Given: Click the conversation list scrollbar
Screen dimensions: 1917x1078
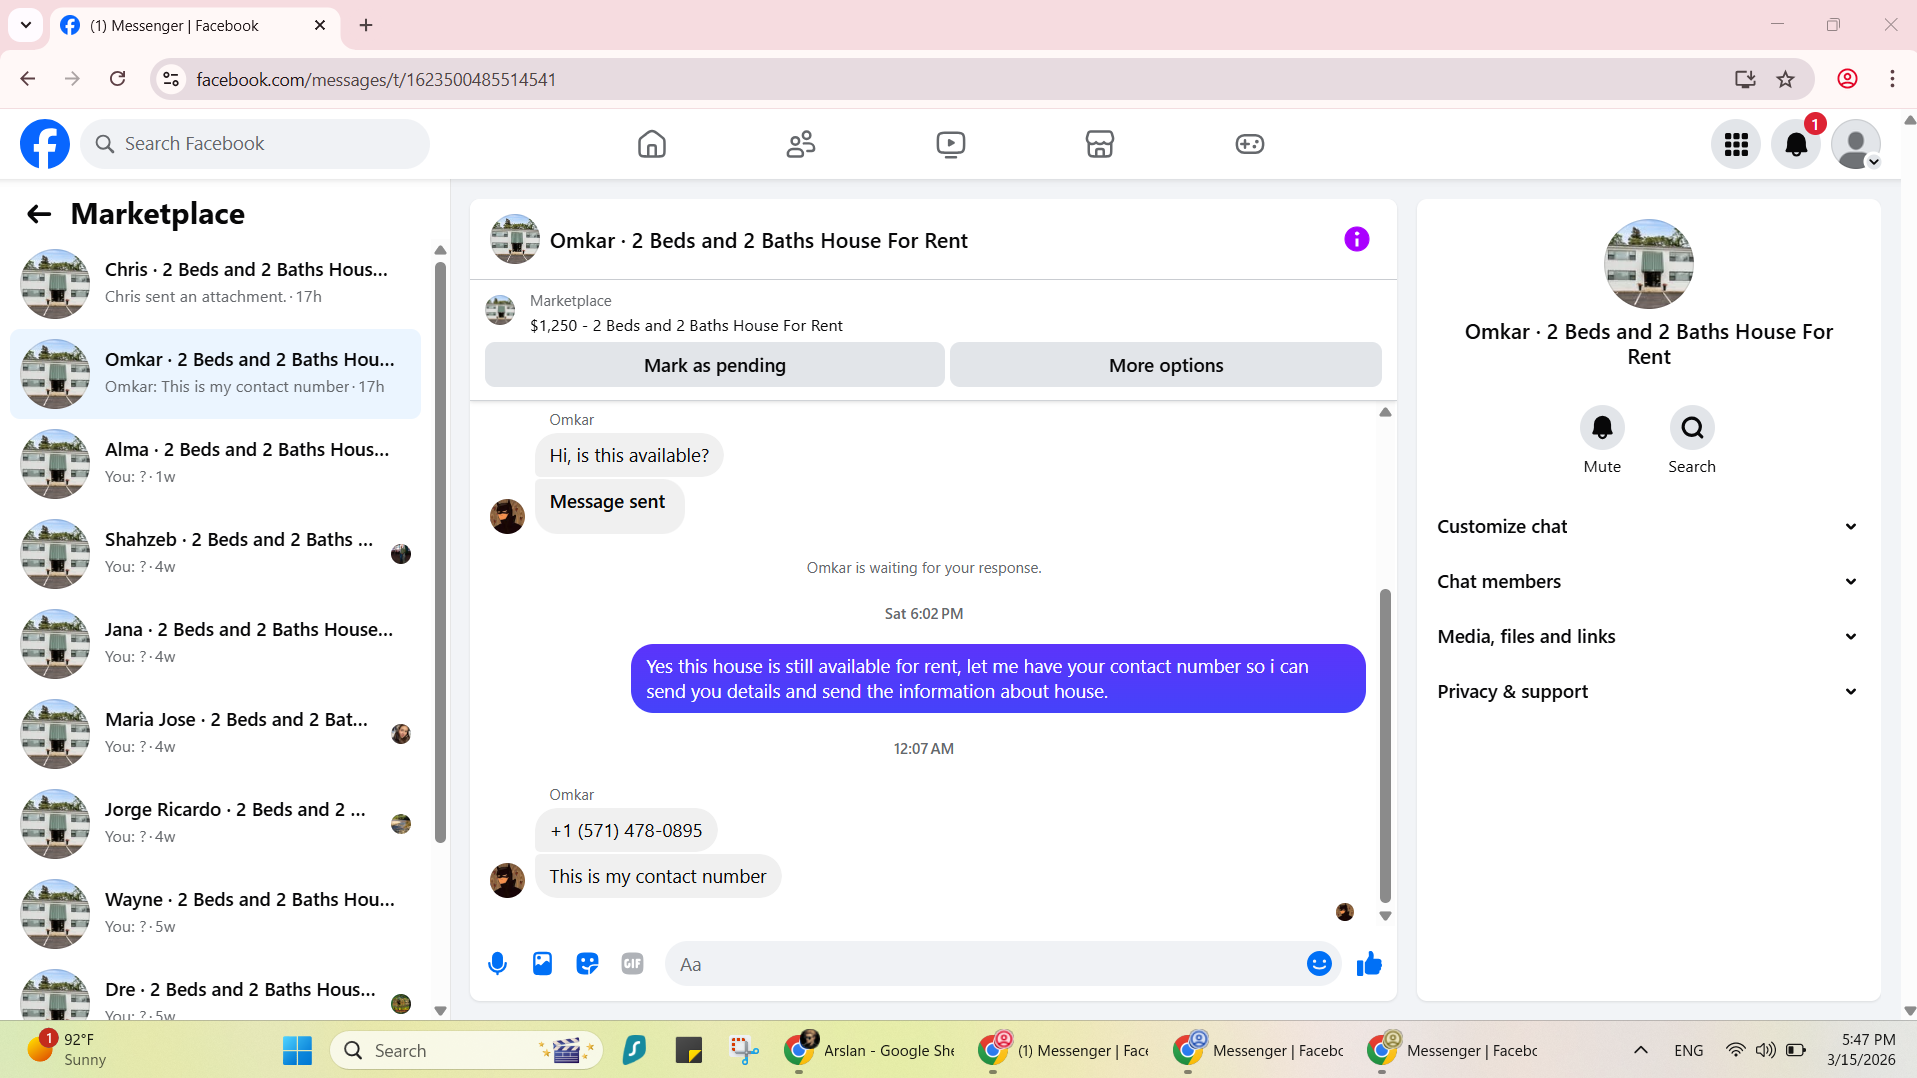Looking at the screenshot, I should tap(440, 552).
